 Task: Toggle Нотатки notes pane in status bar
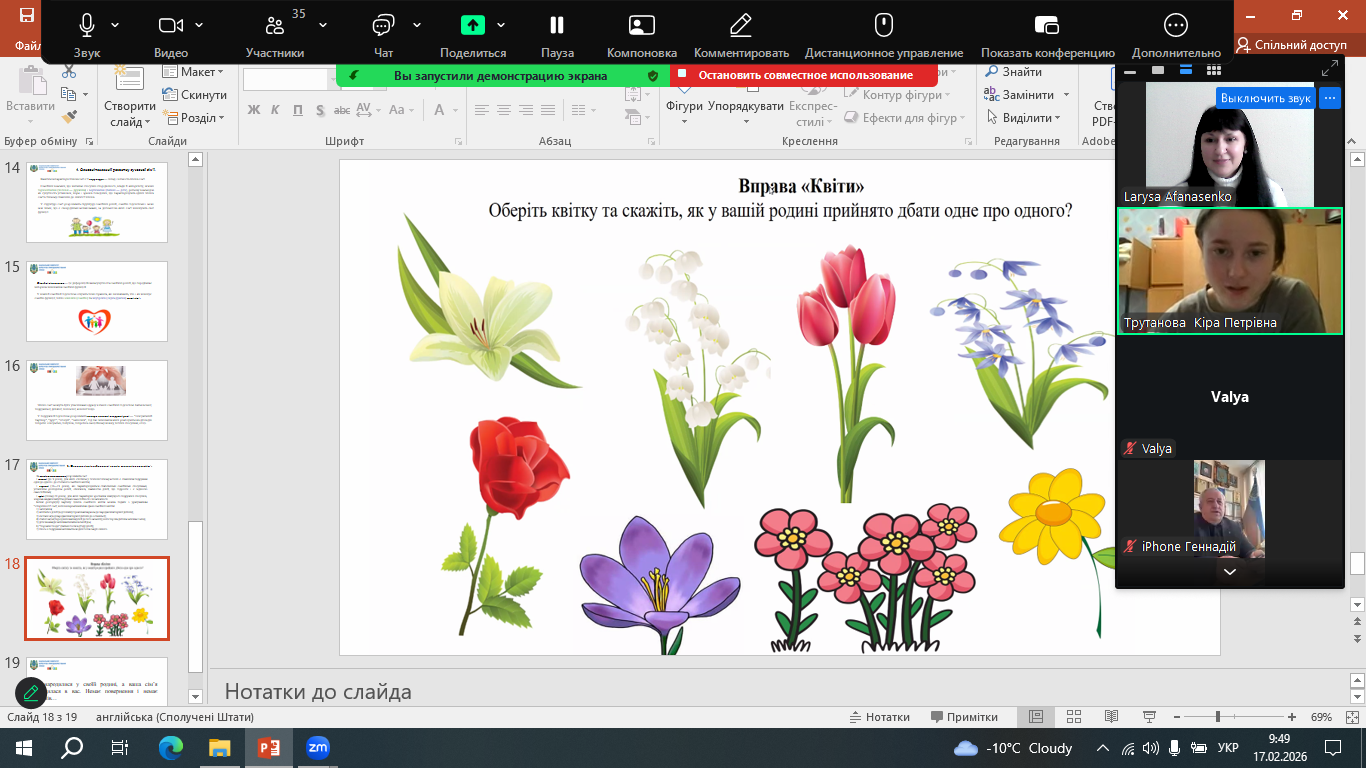tap(879, 717)
